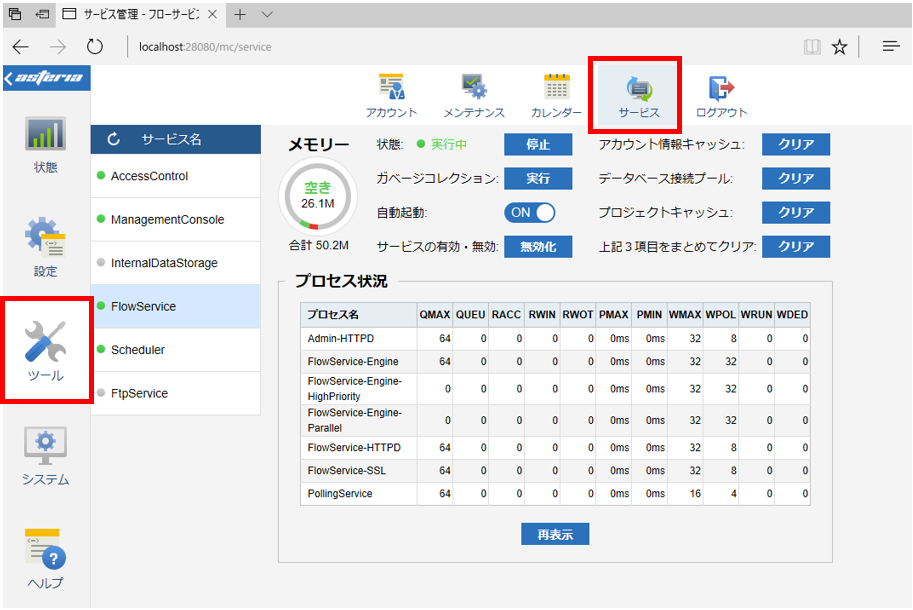Open the ヘルプ help sidebar icon

point(45,559)
